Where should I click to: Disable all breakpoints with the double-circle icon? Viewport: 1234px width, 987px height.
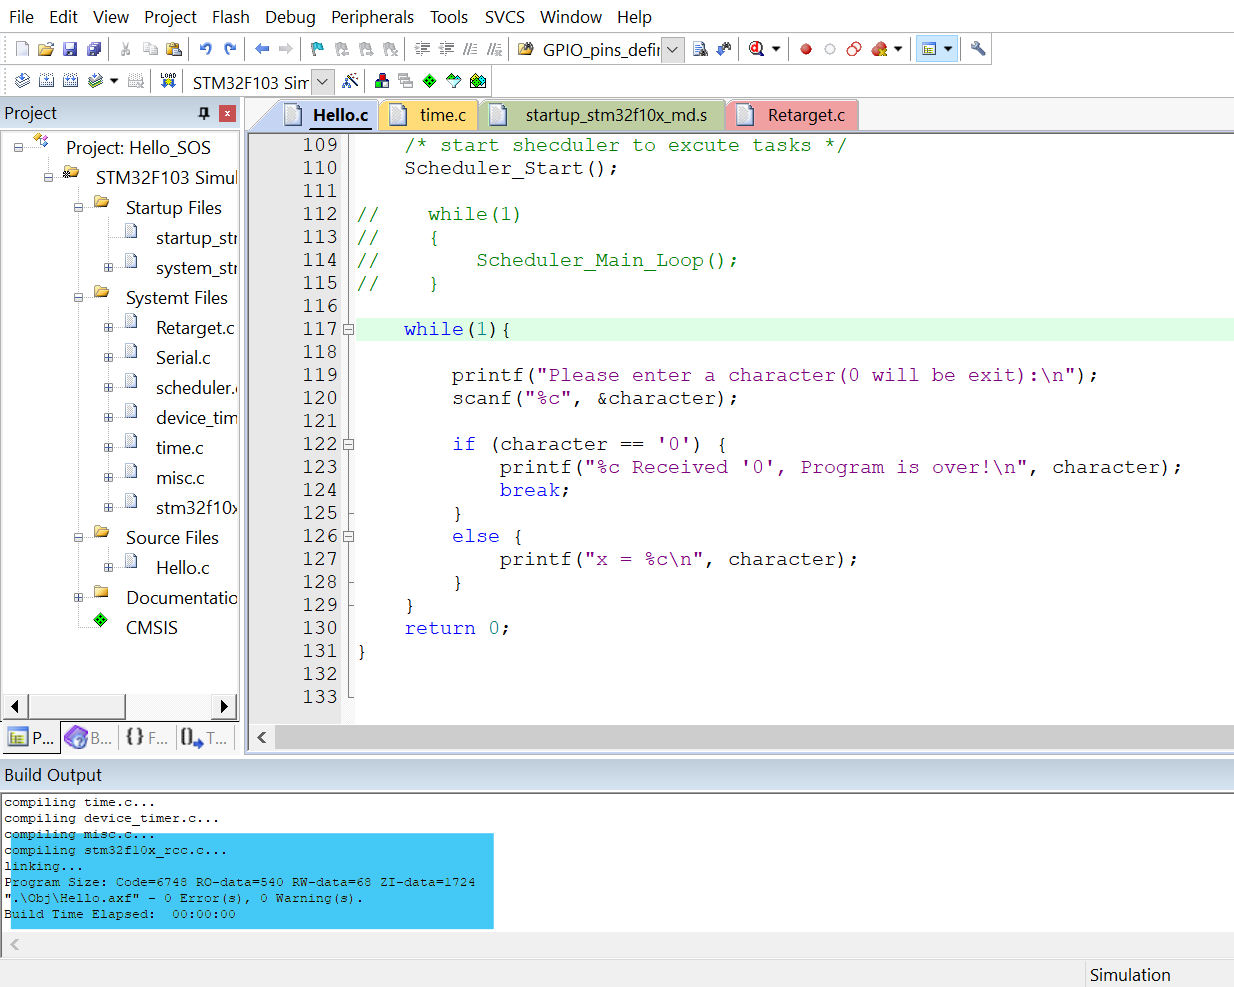point(854,49)
